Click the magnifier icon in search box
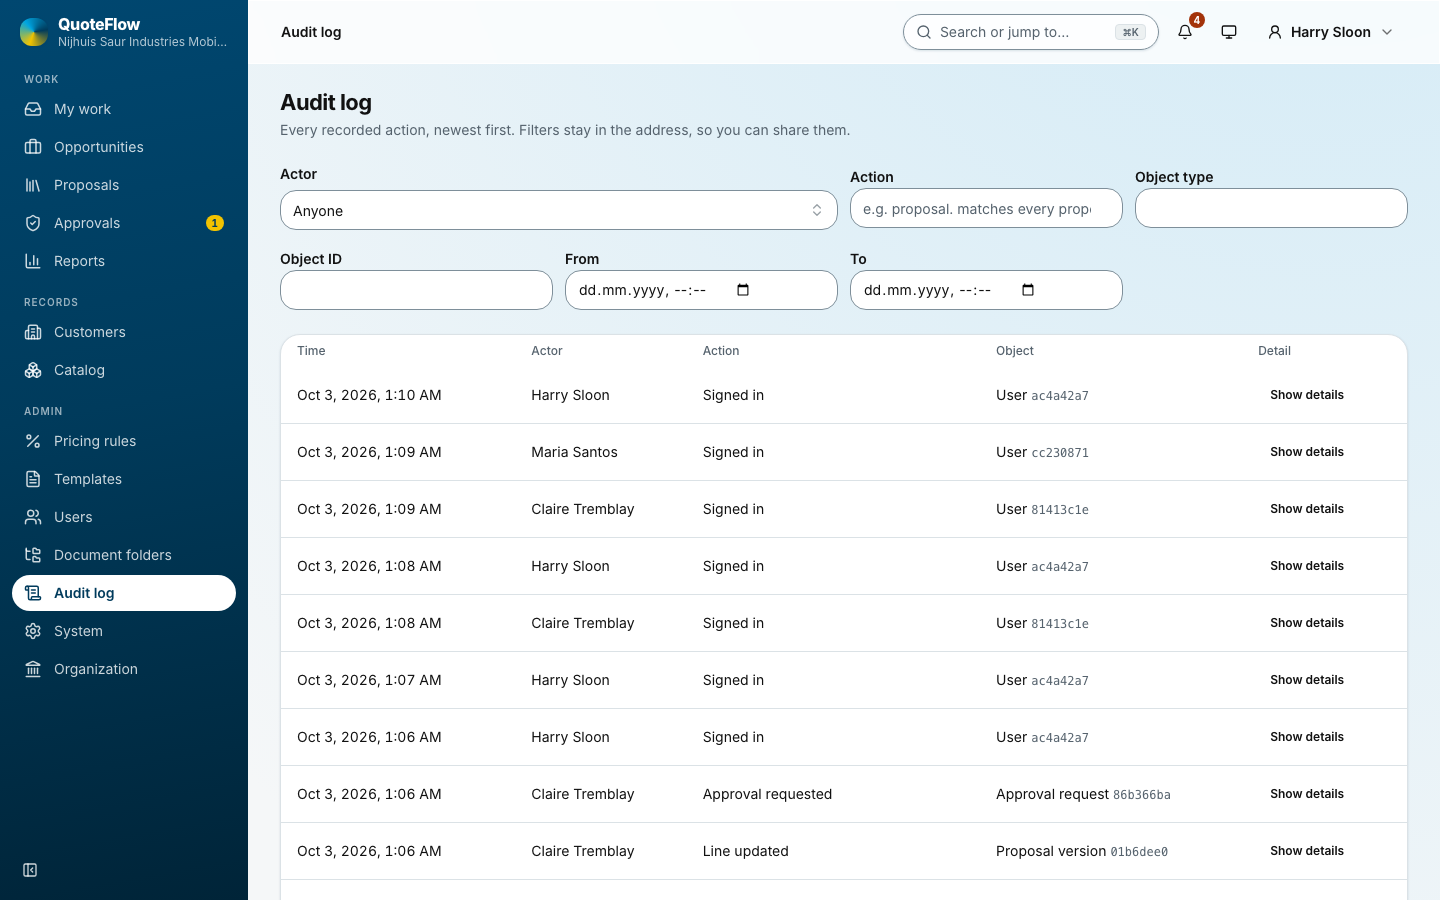Image resolution: width=1440 pixels, height=900 pixels. point(924,32)
